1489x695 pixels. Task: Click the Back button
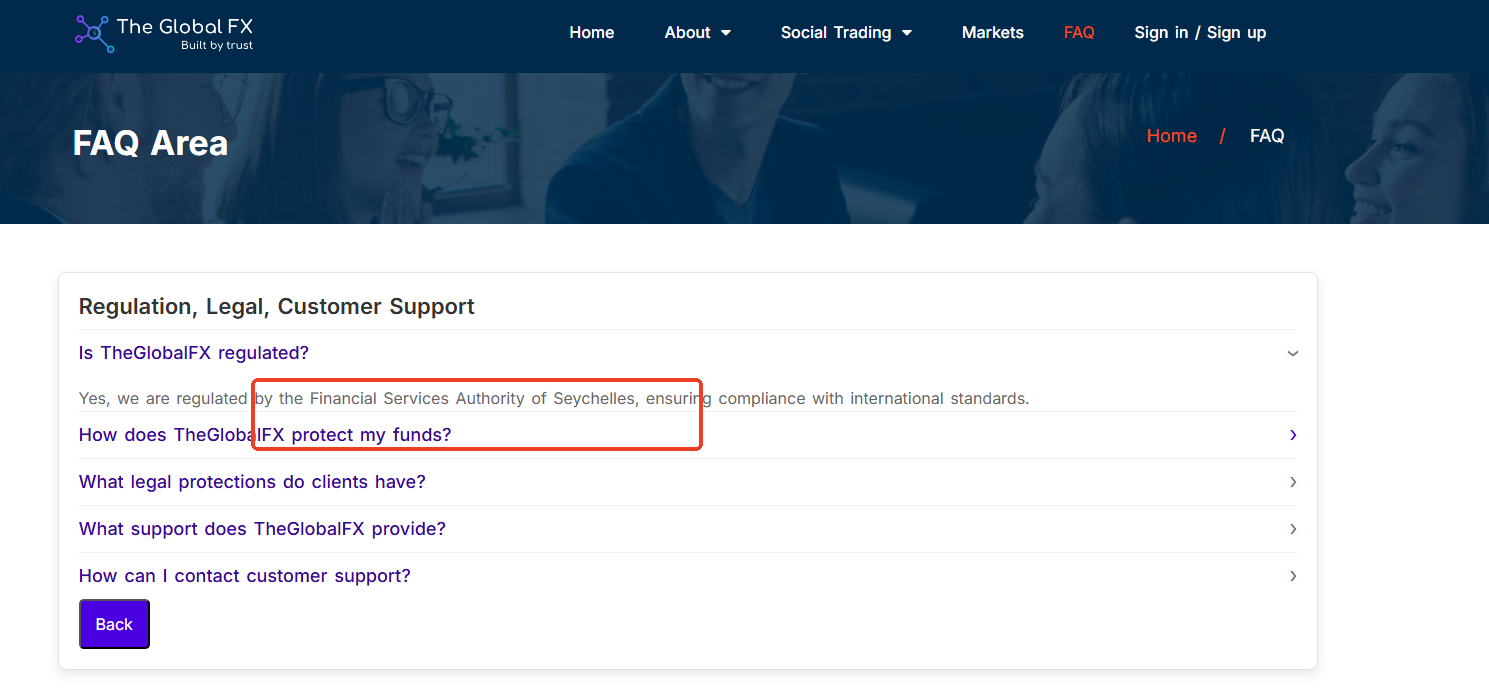click(114, 624)
